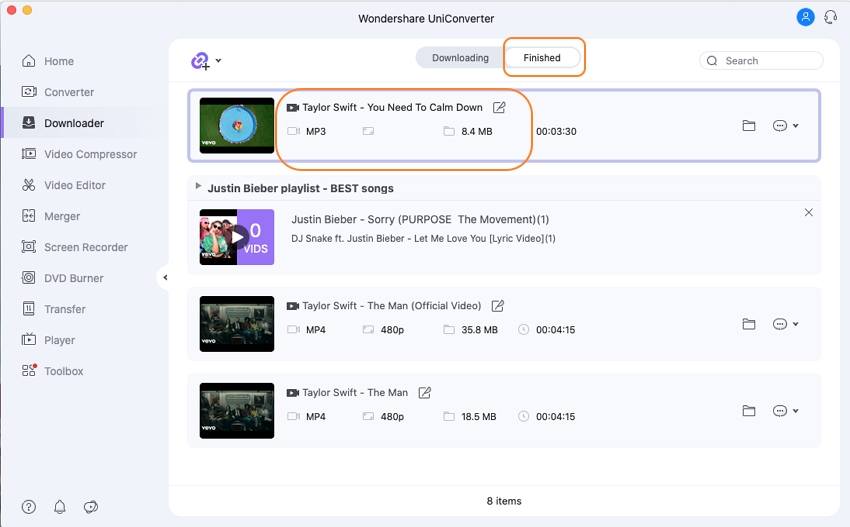Open the help question mark icon
Image resolution: width=850 pixels, height=527 pixels.
29,507
